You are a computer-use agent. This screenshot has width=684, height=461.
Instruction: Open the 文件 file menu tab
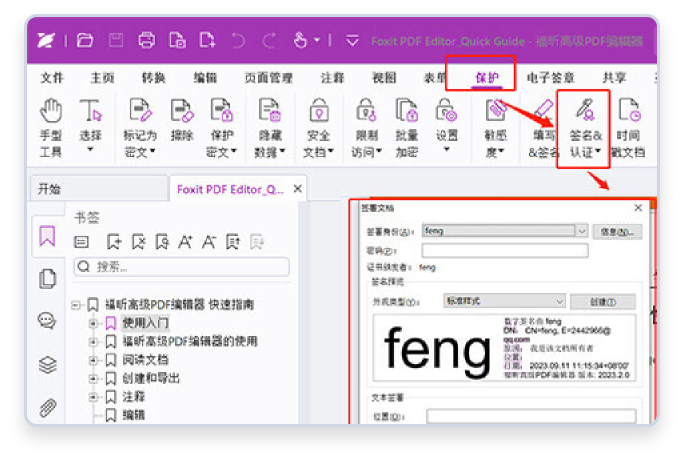pos(52,78)
